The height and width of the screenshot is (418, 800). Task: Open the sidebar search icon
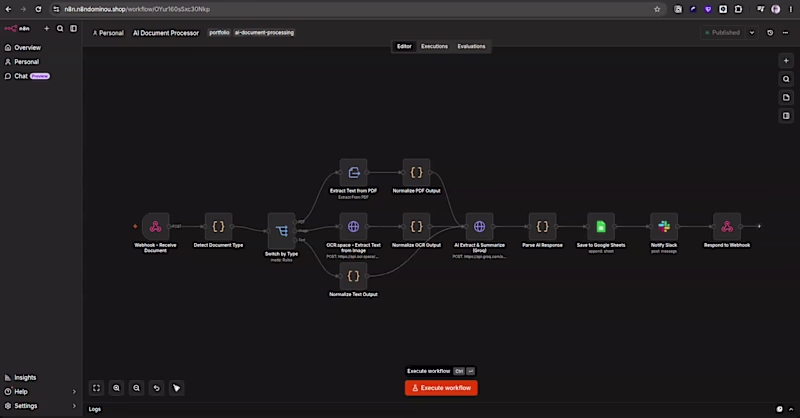pyautogui.click(x=60, y=29)
